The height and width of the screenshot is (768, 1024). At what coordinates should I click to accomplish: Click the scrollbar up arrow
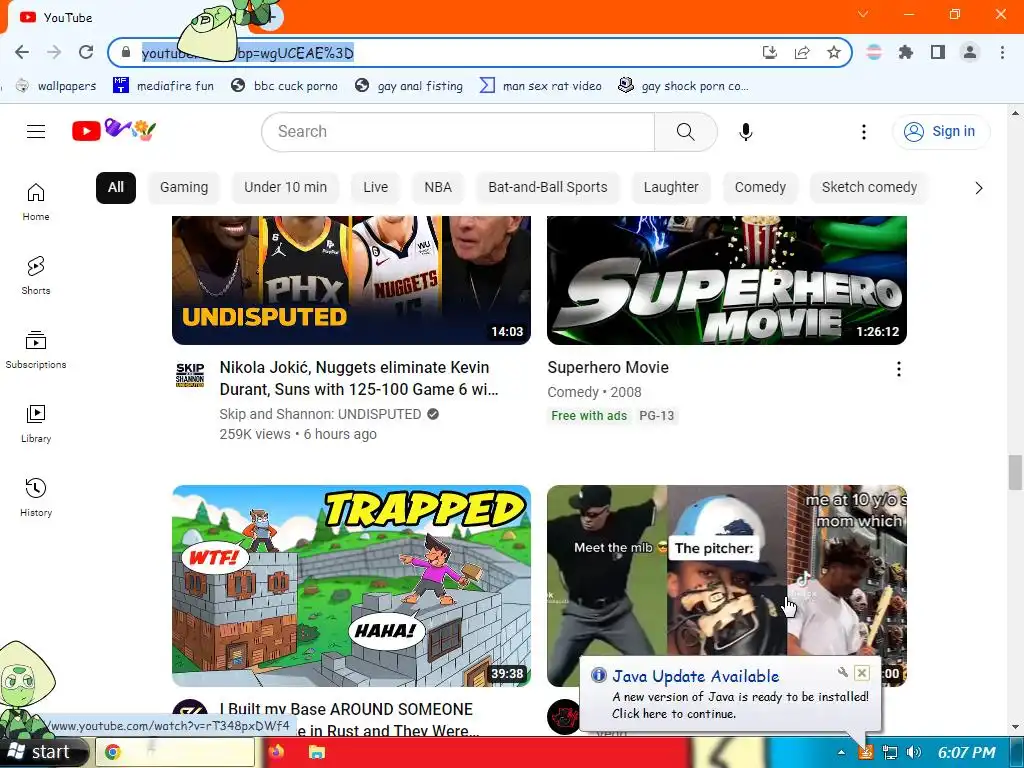[1015, 113]
